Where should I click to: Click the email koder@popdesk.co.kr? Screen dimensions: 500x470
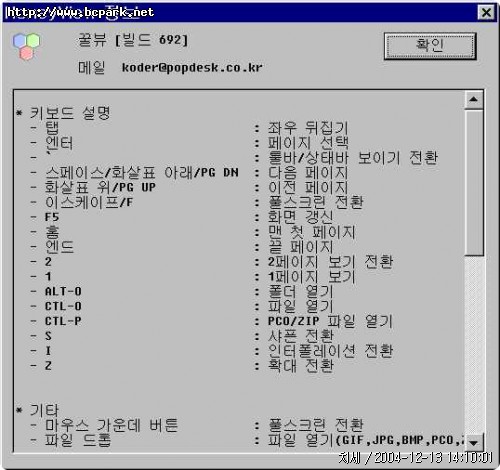tap(192, 68)
